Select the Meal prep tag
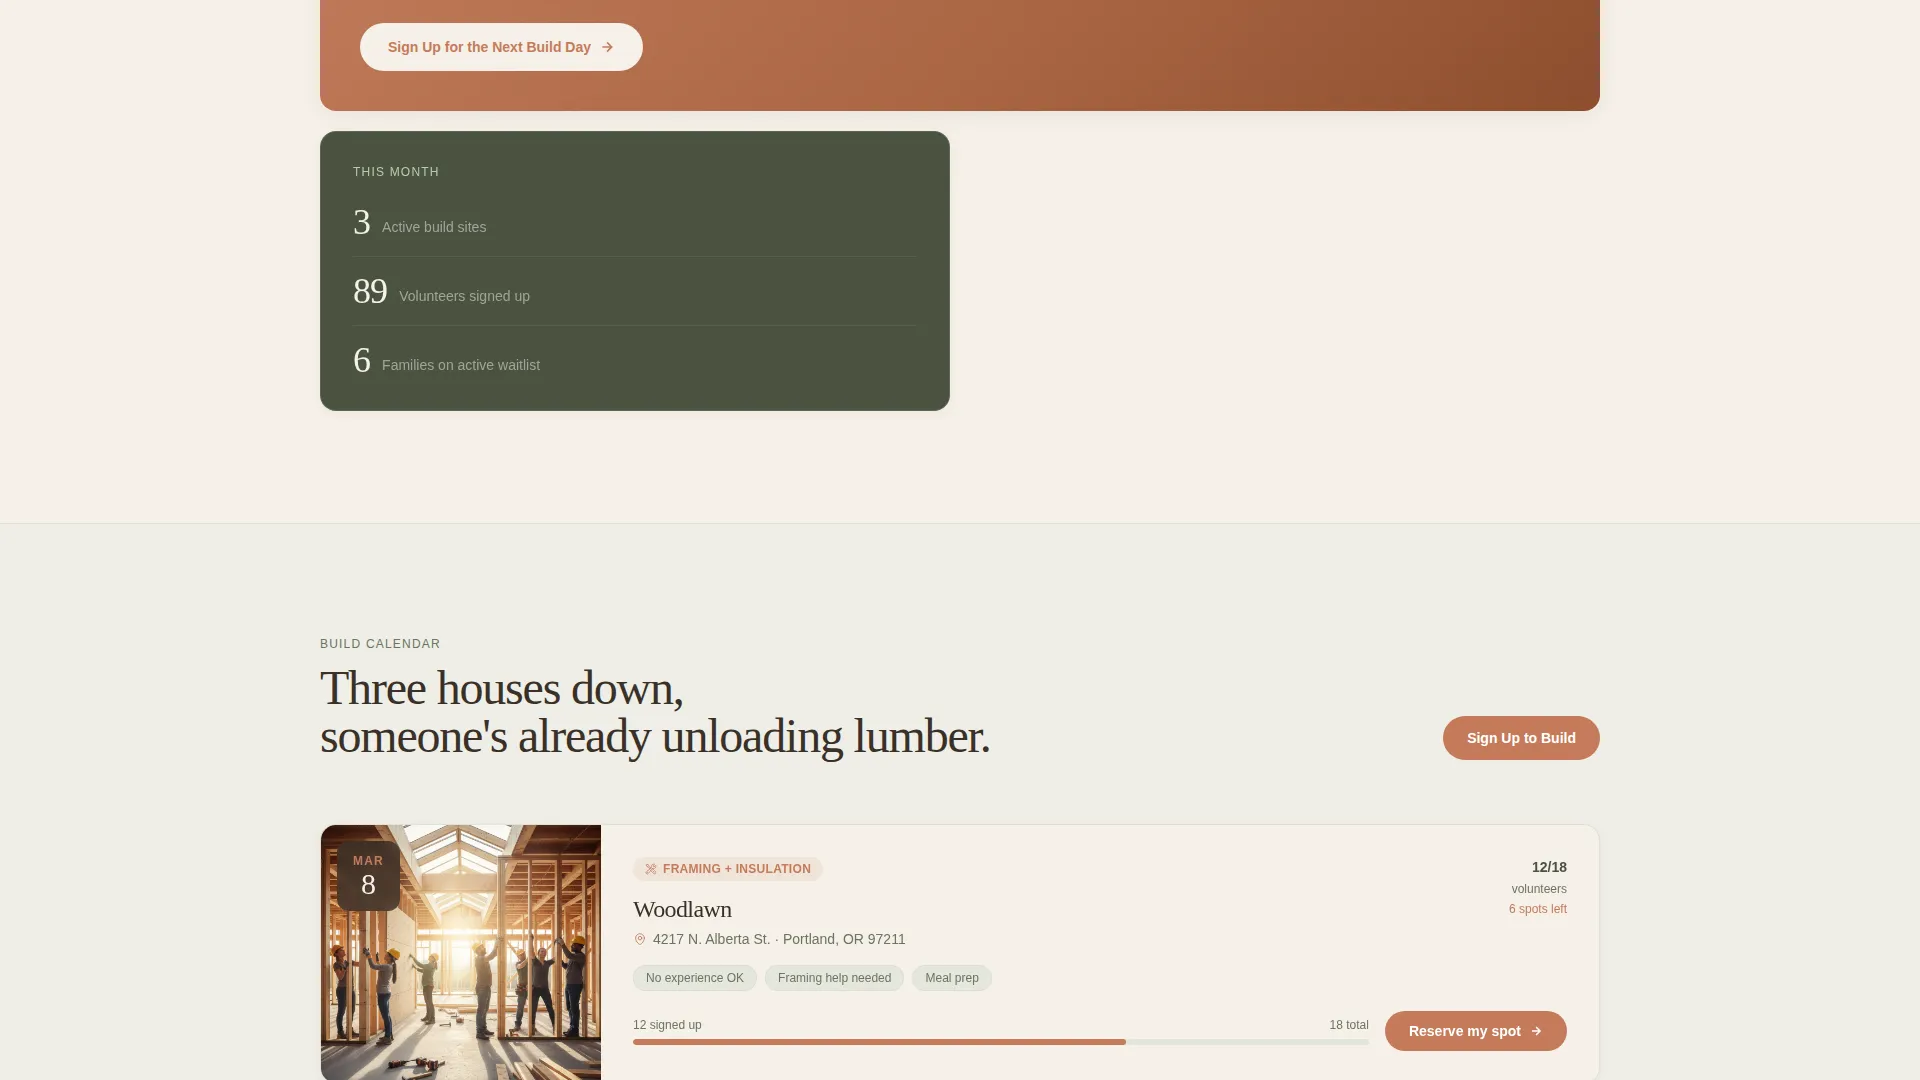Screen dimensions: 1920x1080 pos(952,978)
